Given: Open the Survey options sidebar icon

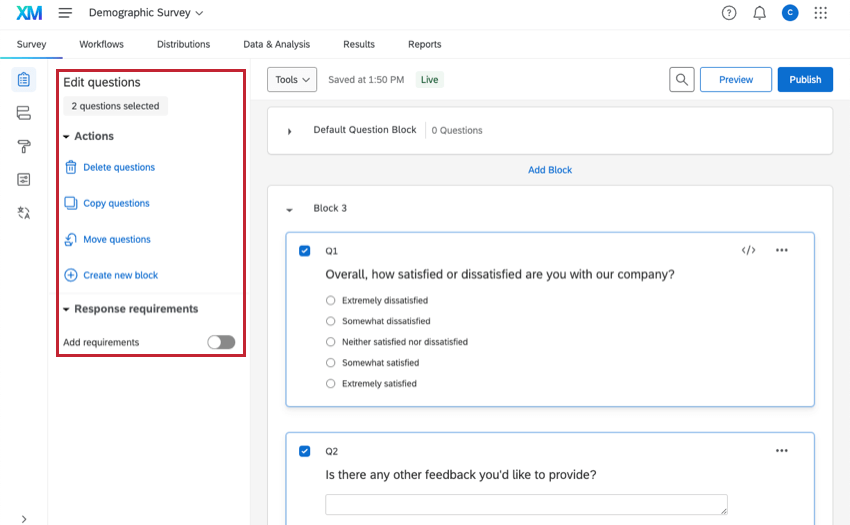Looking at the screenshot, I should coord(24,180).
